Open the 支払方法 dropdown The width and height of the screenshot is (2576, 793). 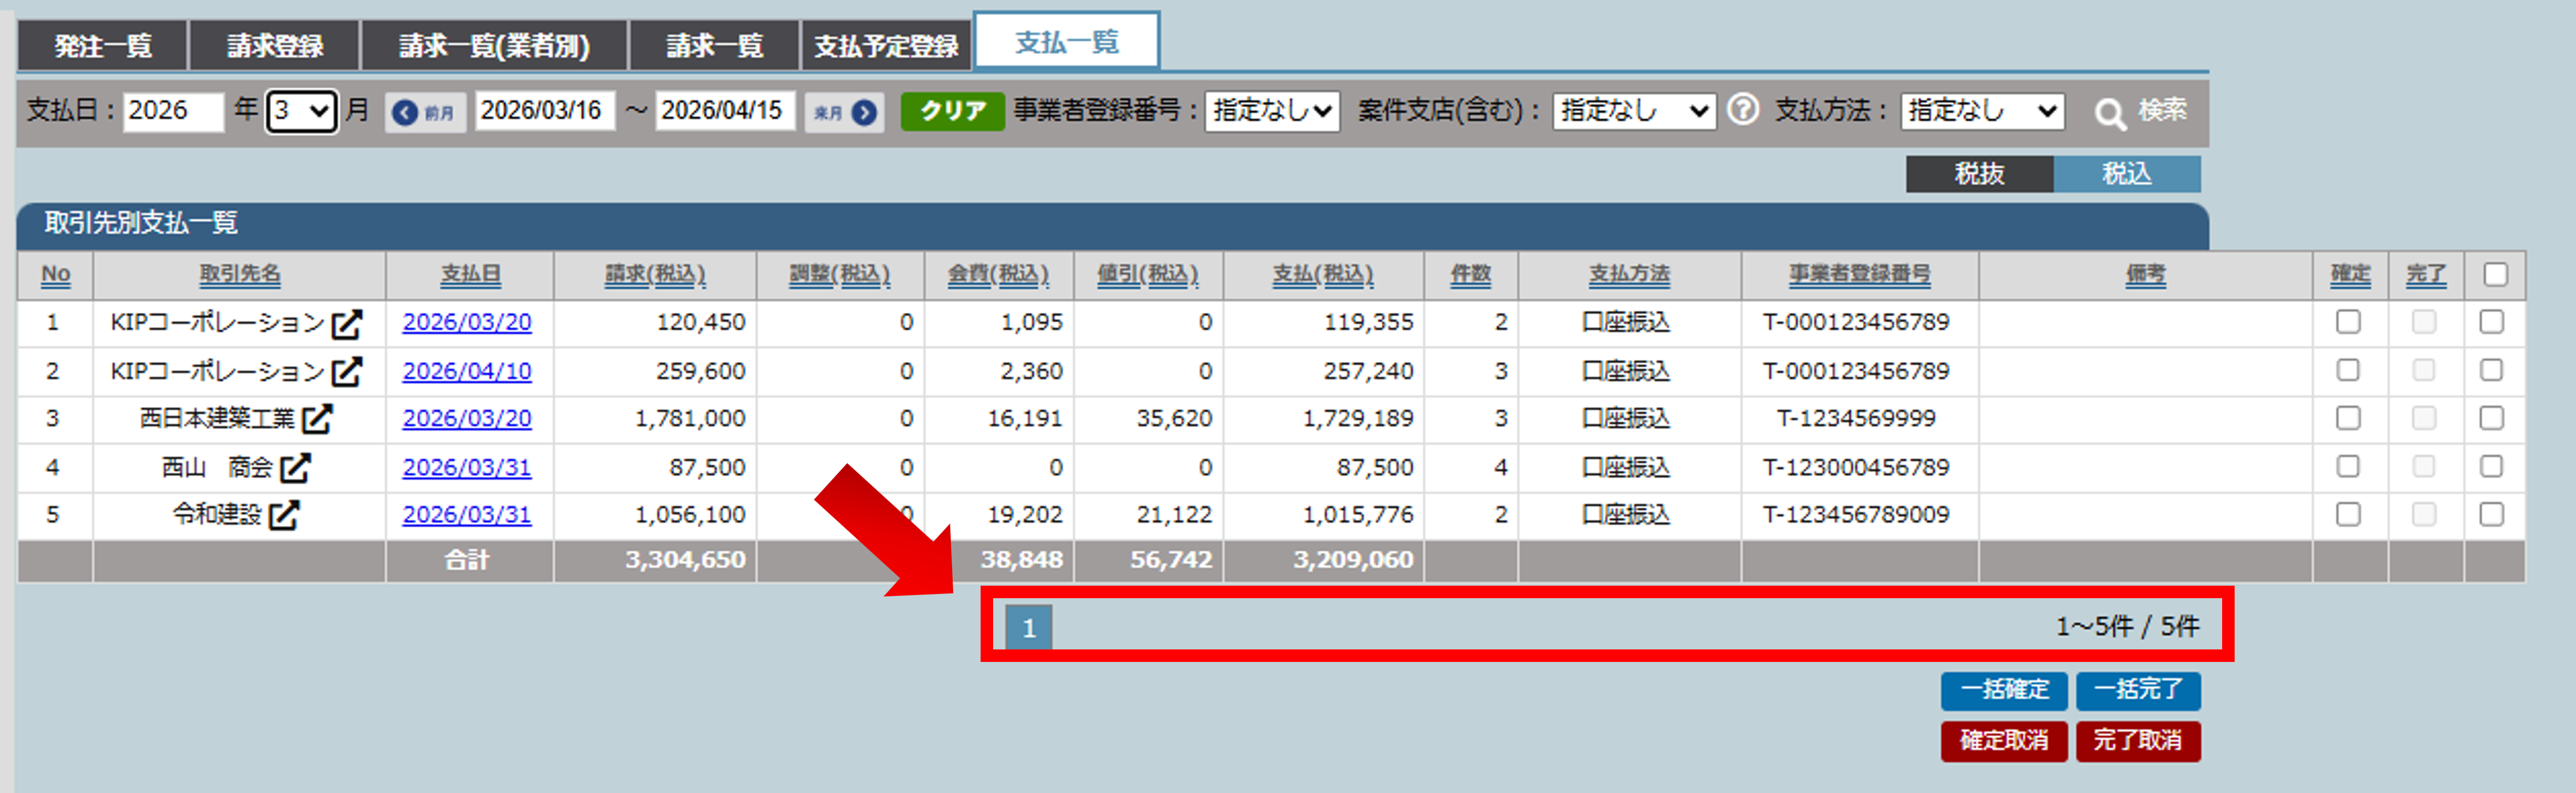pos(1981,110)
